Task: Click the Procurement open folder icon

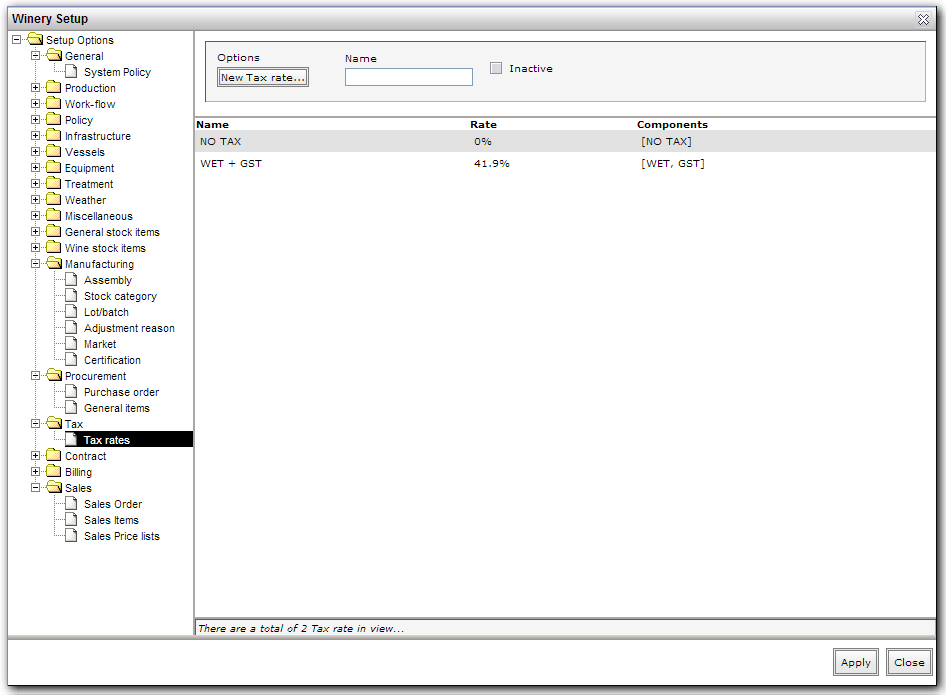Action: click(54, 375)
